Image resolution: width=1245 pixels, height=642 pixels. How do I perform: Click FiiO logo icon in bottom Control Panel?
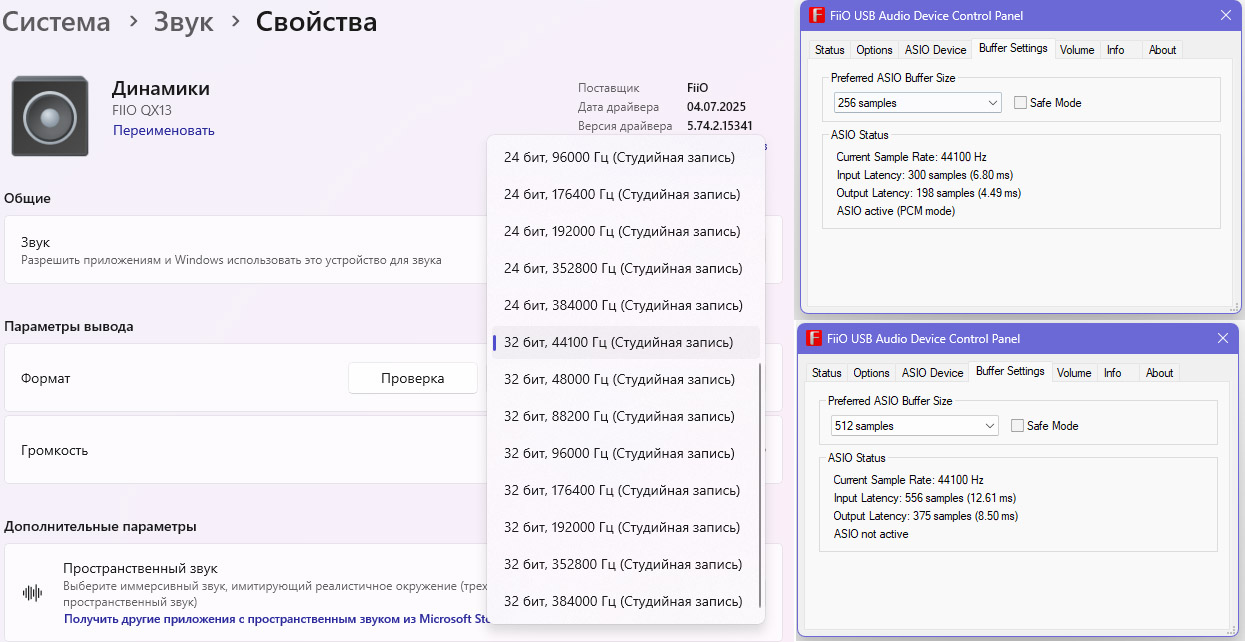click(x=813, y=339)
